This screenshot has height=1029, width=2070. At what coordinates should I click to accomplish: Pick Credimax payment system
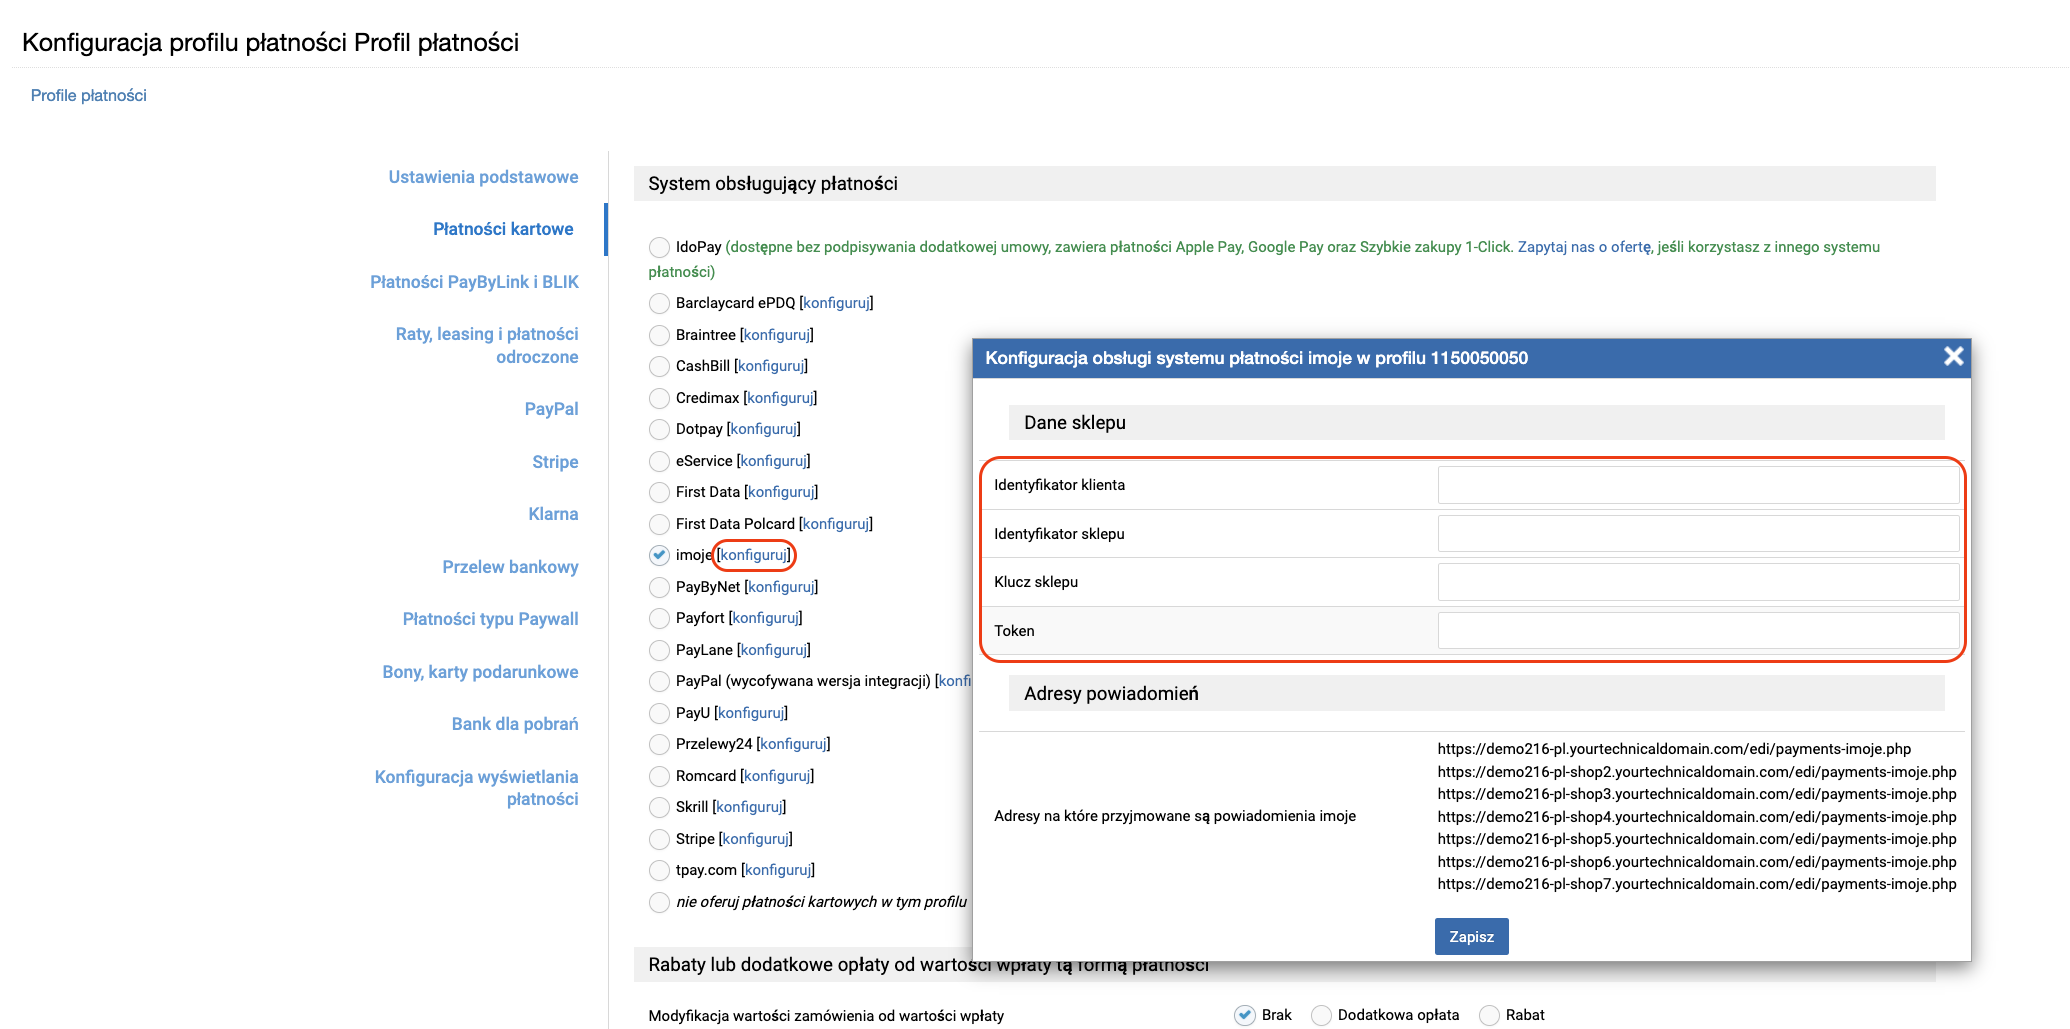point(659,398)
